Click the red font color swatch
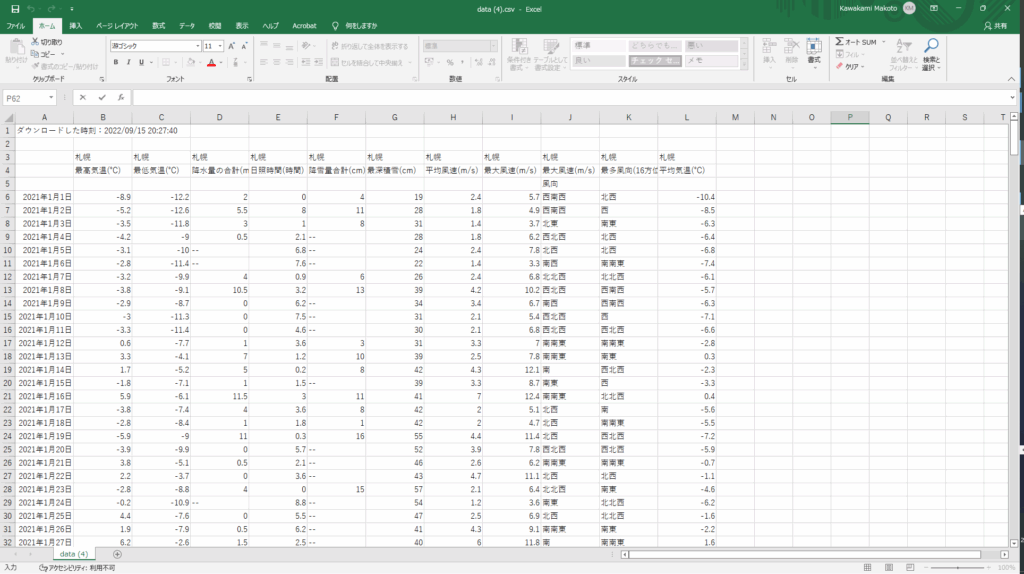Image resolution: width=1024 pixels, height=574 pixels. click(x=211, y=62)
